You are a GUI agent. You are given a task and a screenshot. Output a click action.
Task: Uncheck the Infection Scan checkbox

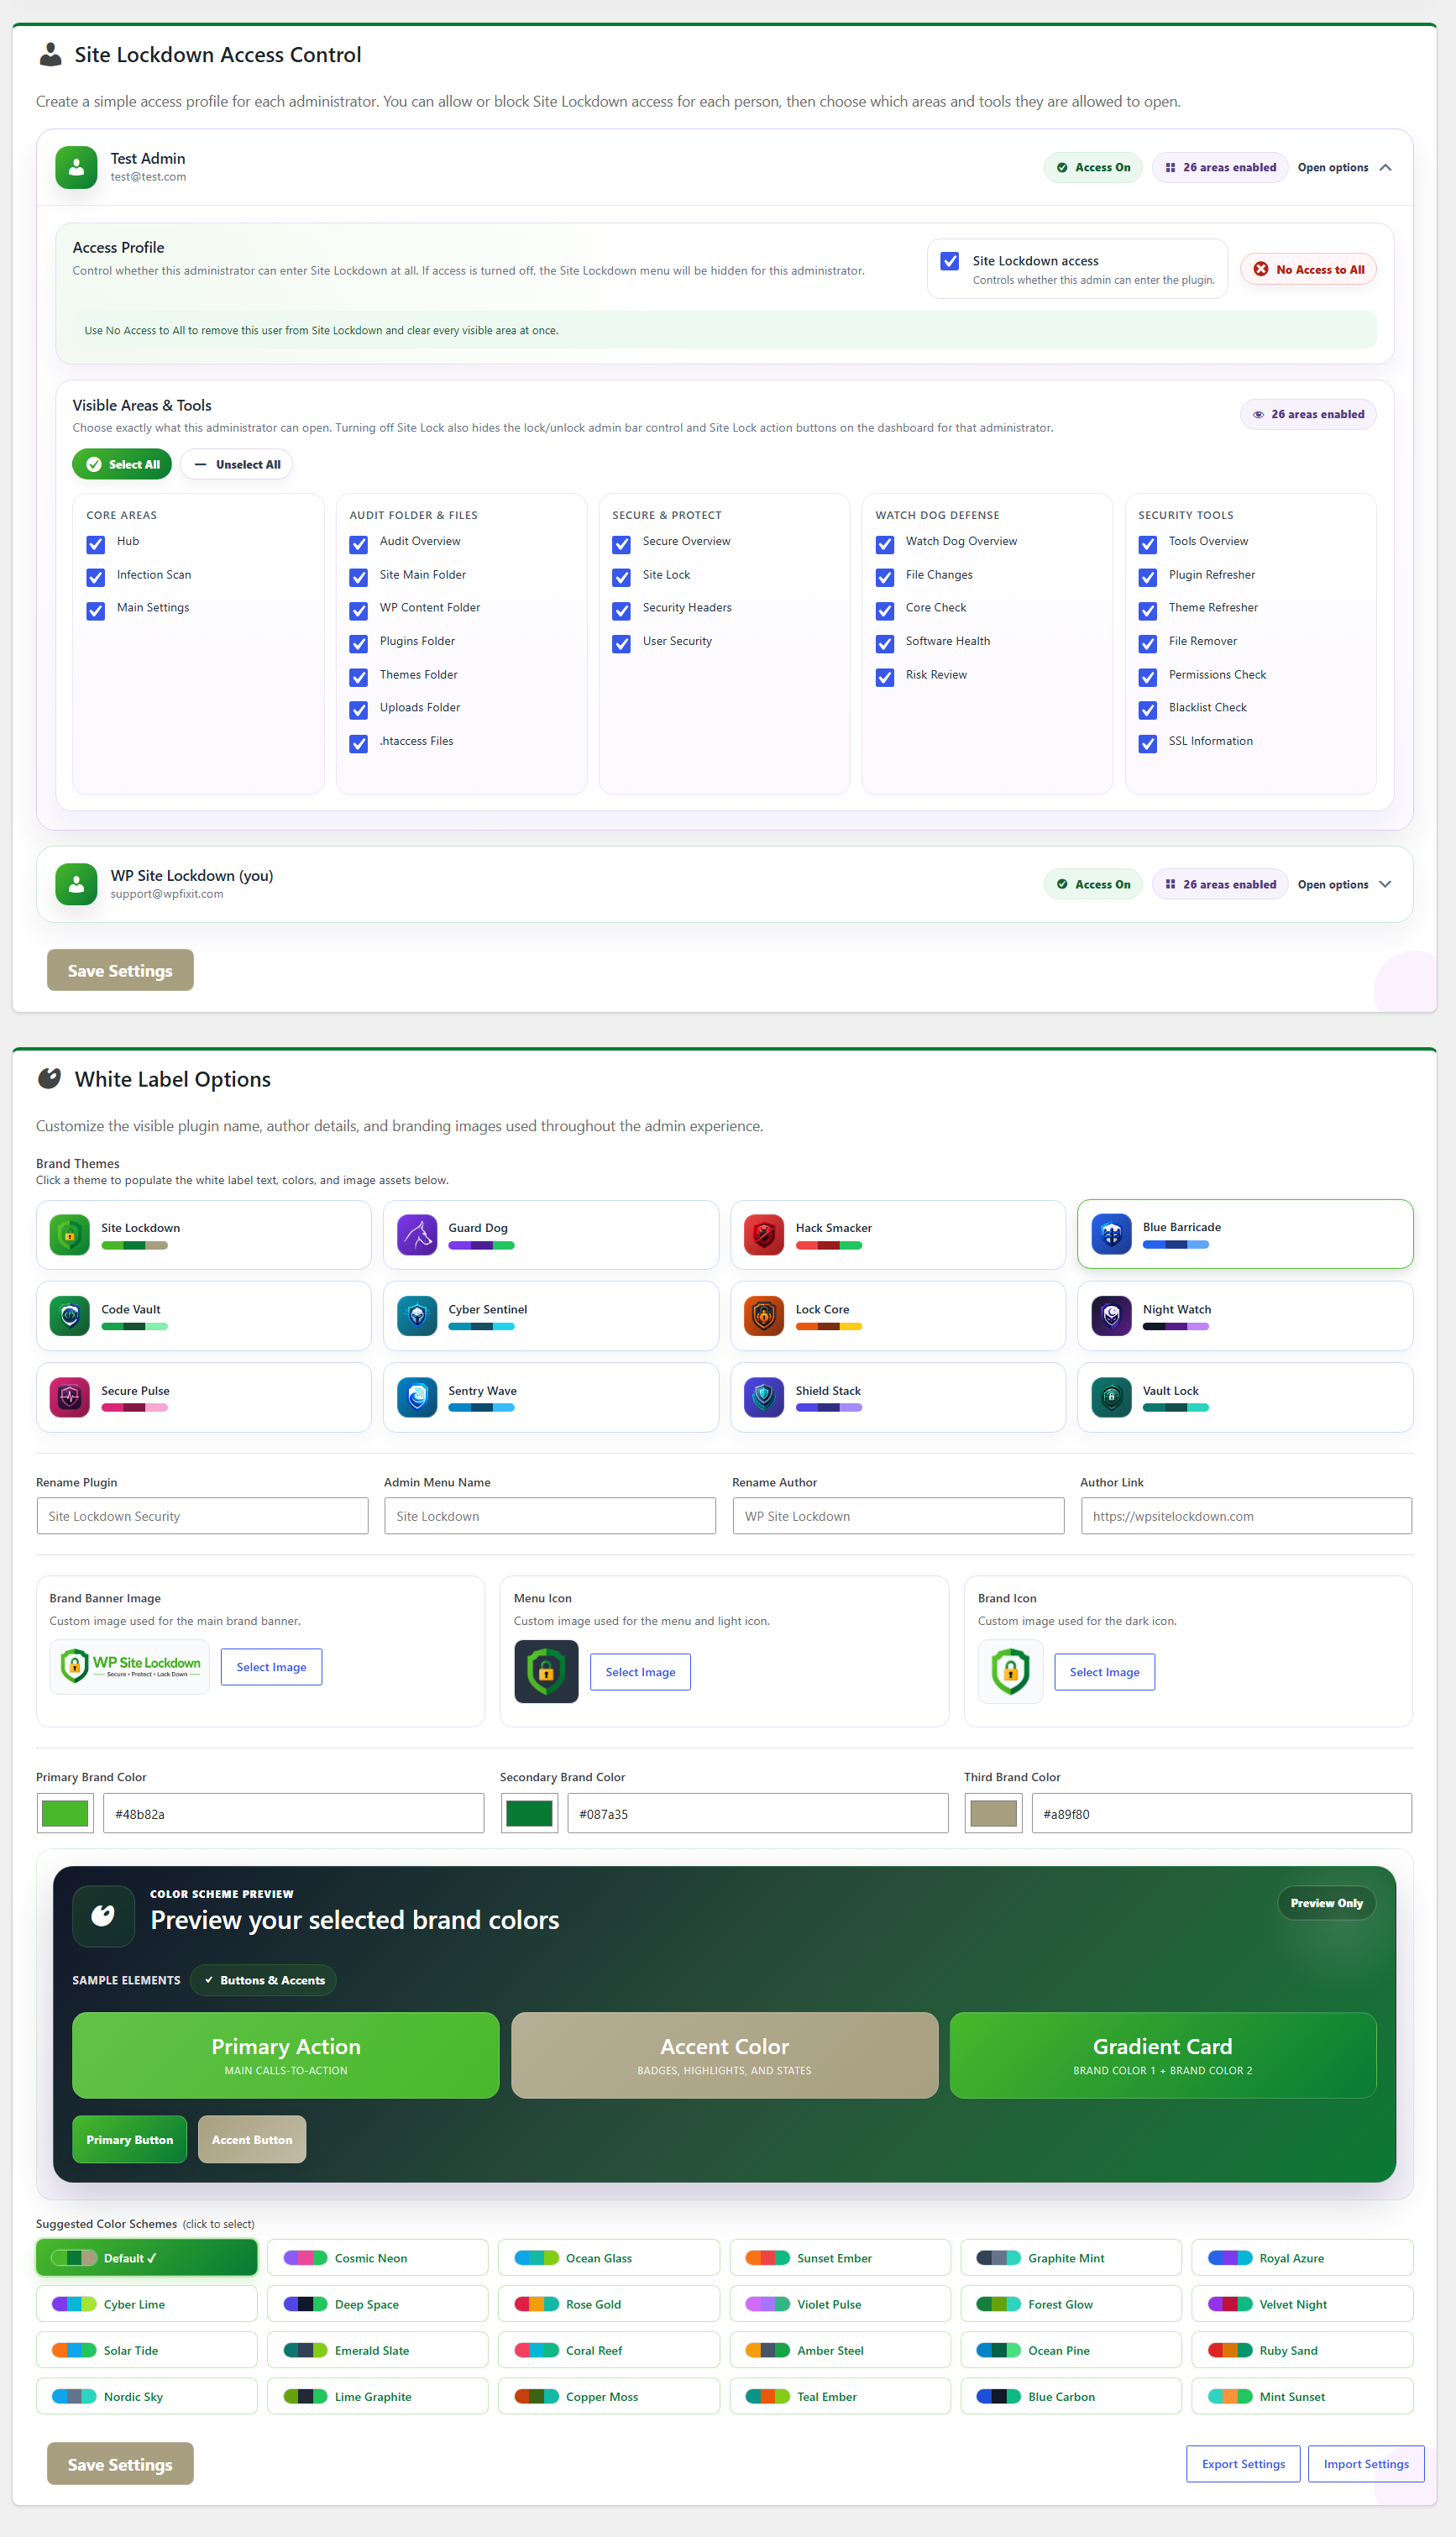pyautogui.click(x=96, y=577)
